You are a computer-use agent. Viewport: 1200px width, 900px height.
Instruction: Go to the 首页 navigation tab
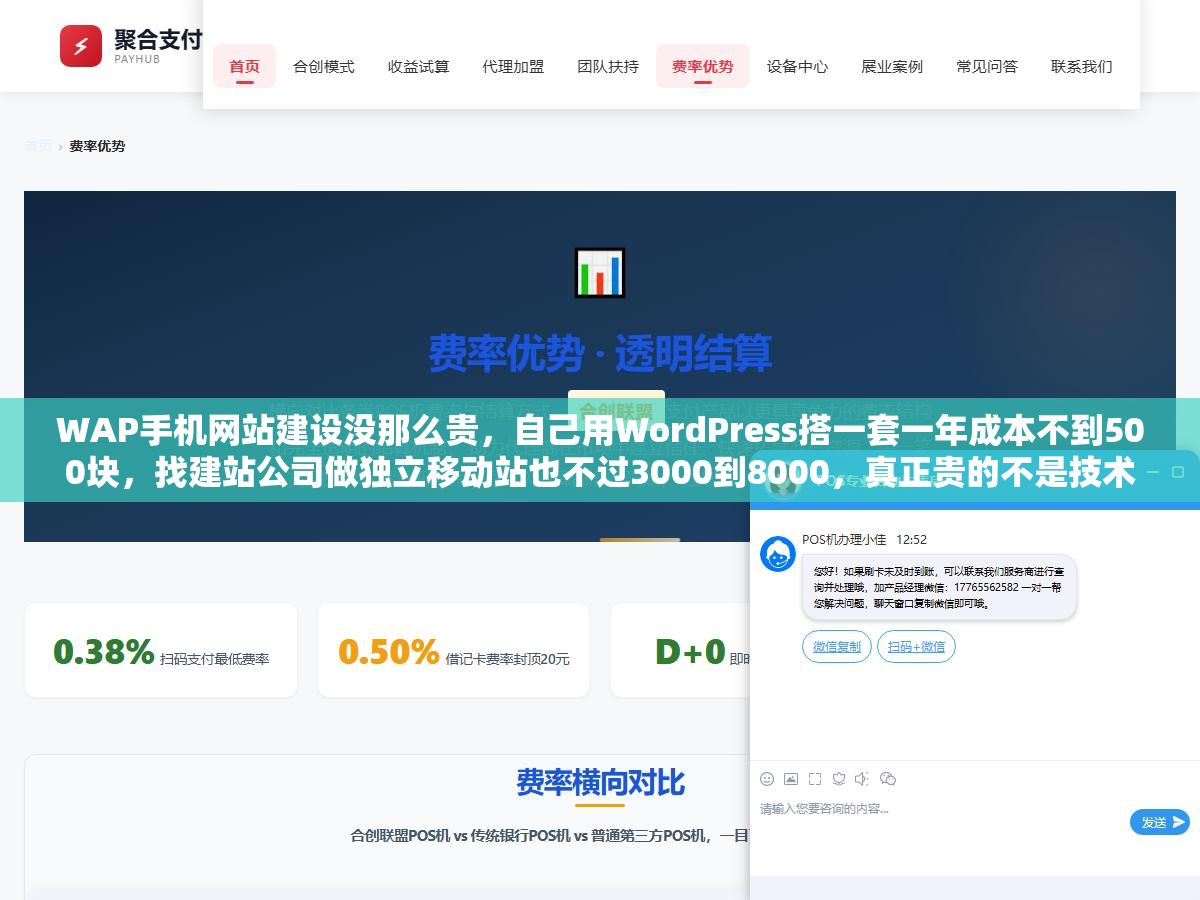(x=244, y=66)
